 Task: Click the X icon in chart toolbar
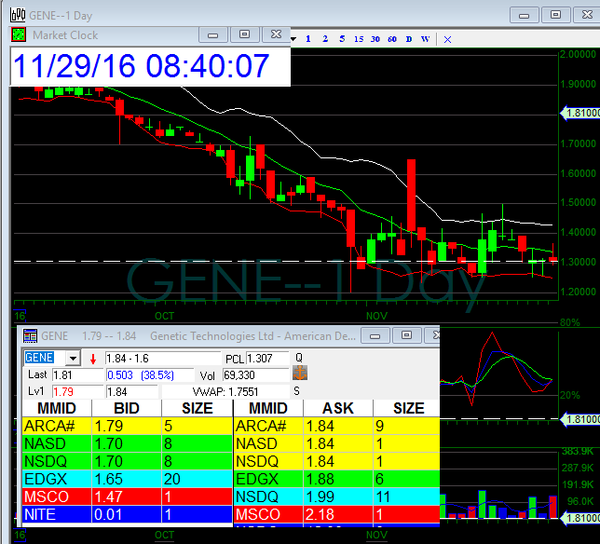pos(447,39)
